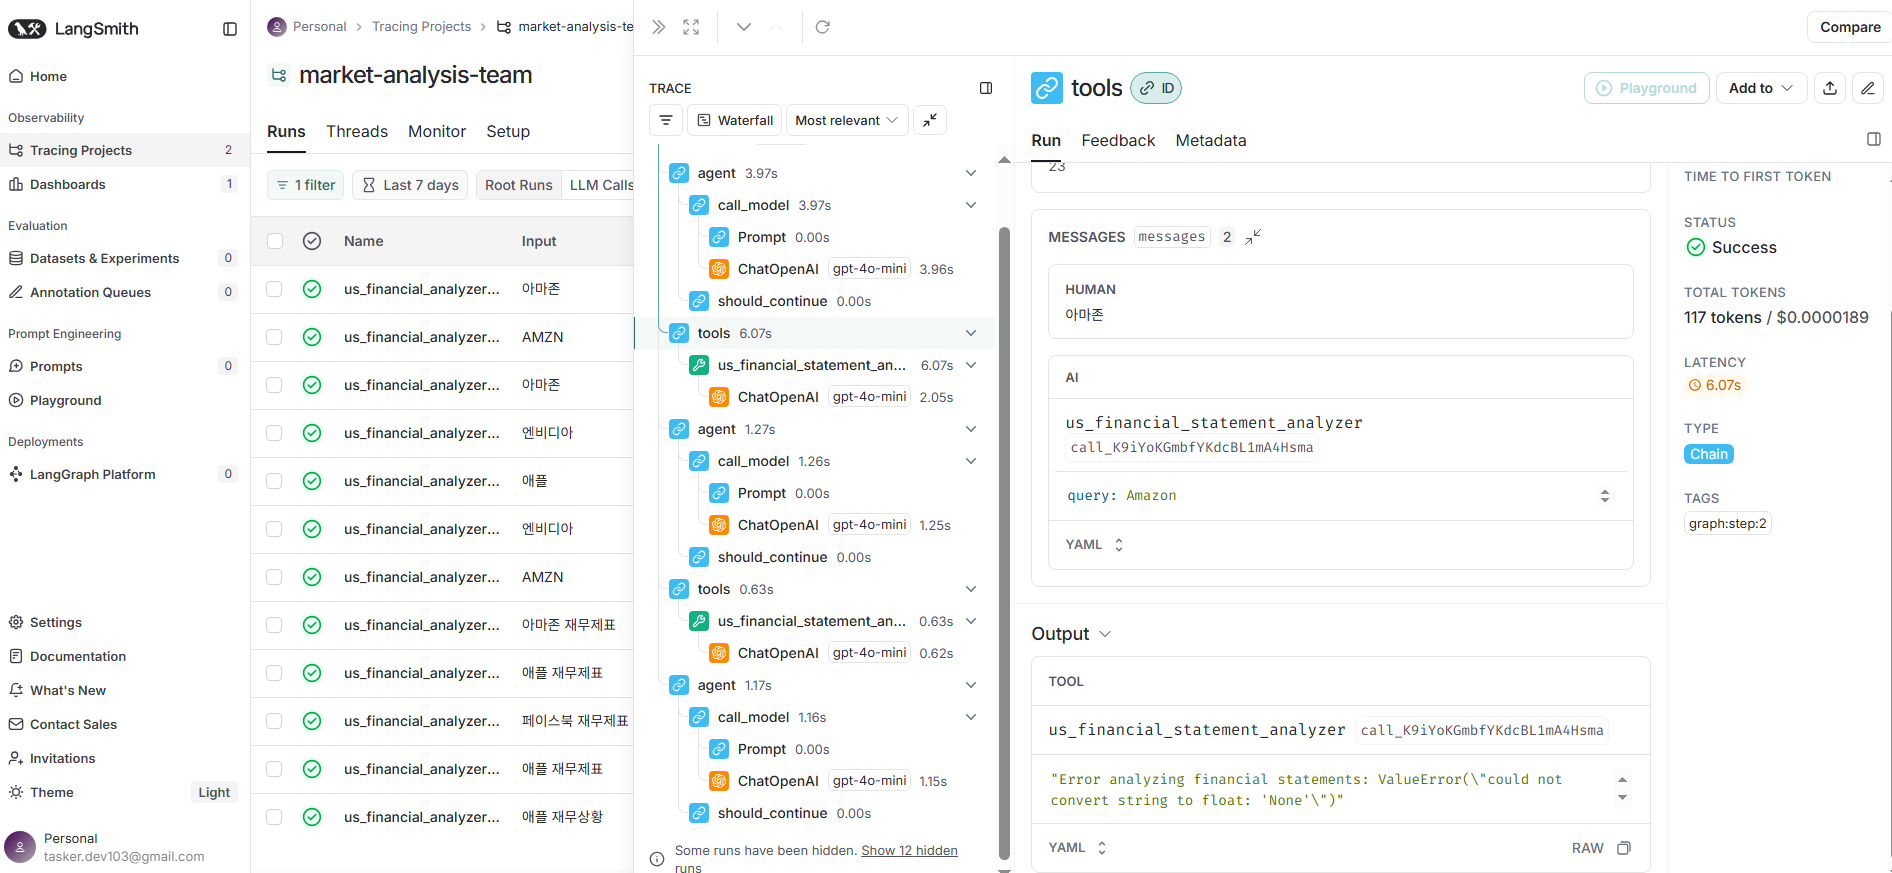Open the Feedback tab

click(1118, 140)
